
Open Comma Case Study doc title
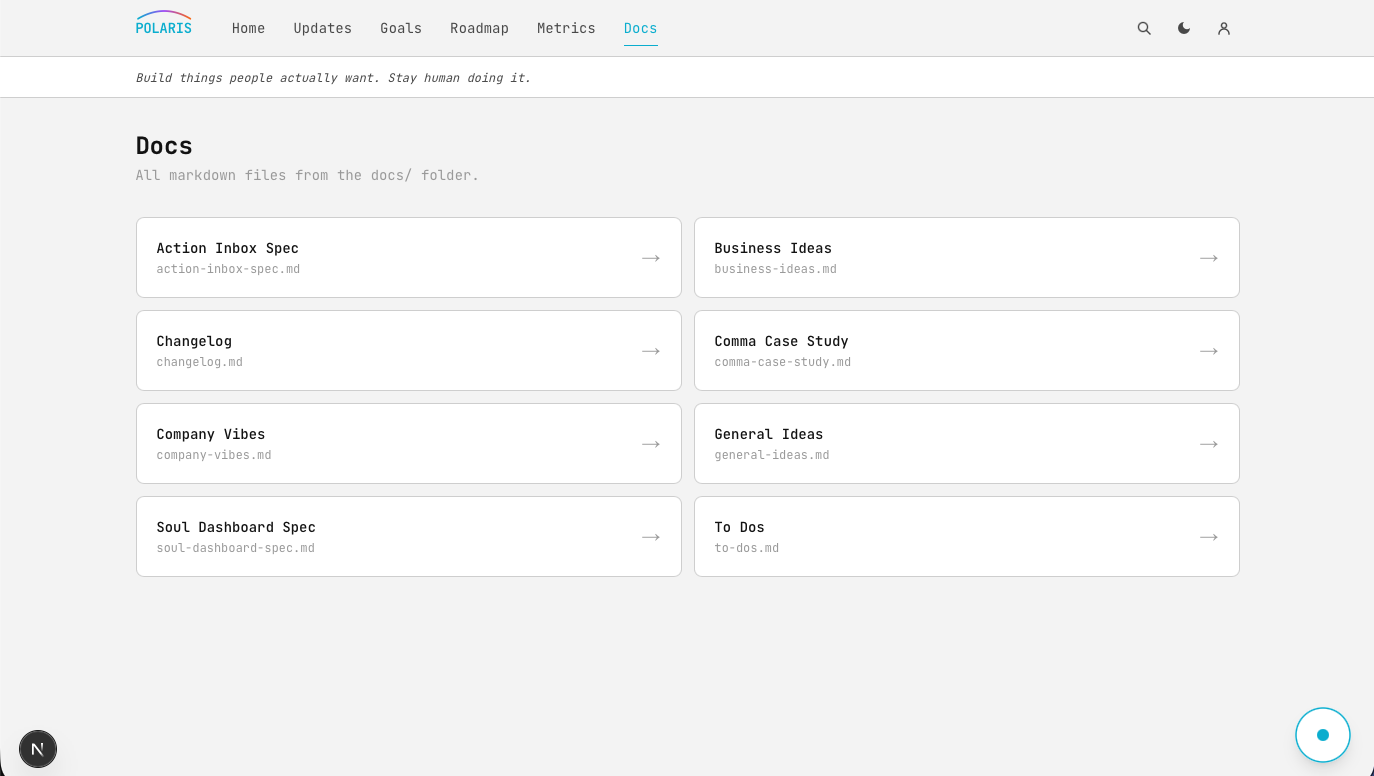(781, 341)
